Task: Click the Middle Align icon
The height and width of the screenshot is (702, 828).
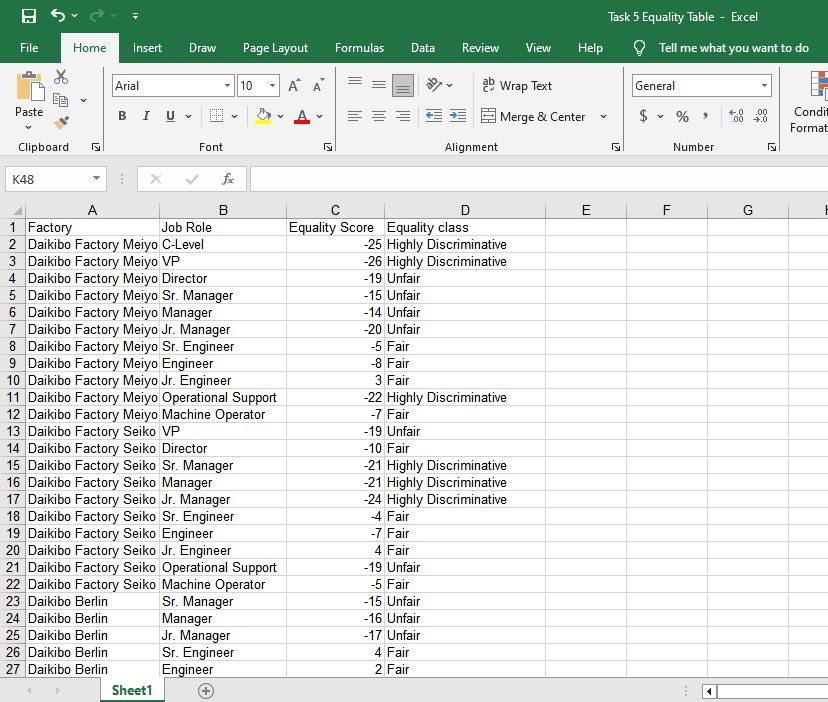Action: 379,85
